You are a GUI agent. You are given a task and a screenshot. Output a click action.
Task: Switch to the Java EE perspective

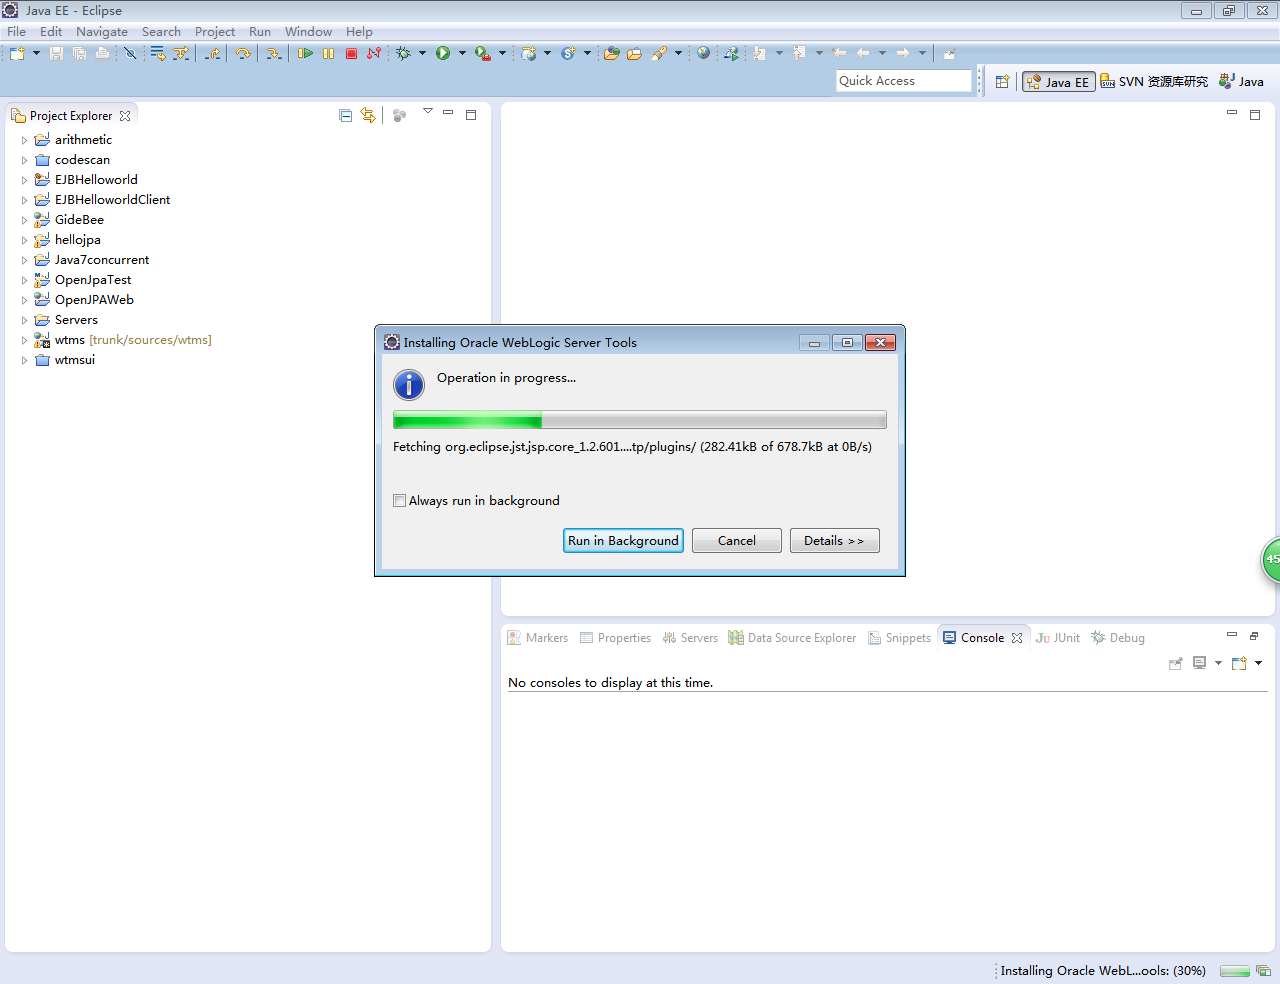point(1058,82)
